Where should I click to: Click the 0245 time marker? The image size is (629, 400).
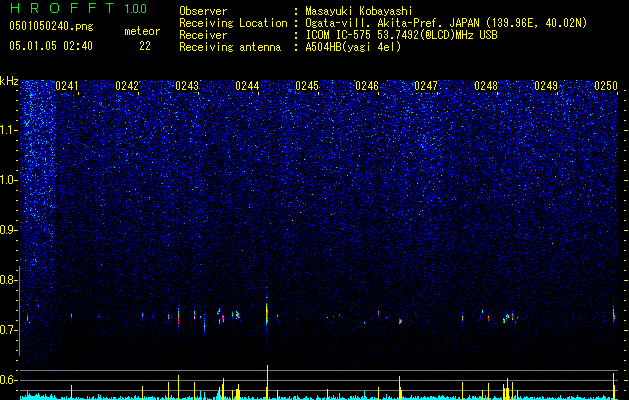tap(307, 85)
